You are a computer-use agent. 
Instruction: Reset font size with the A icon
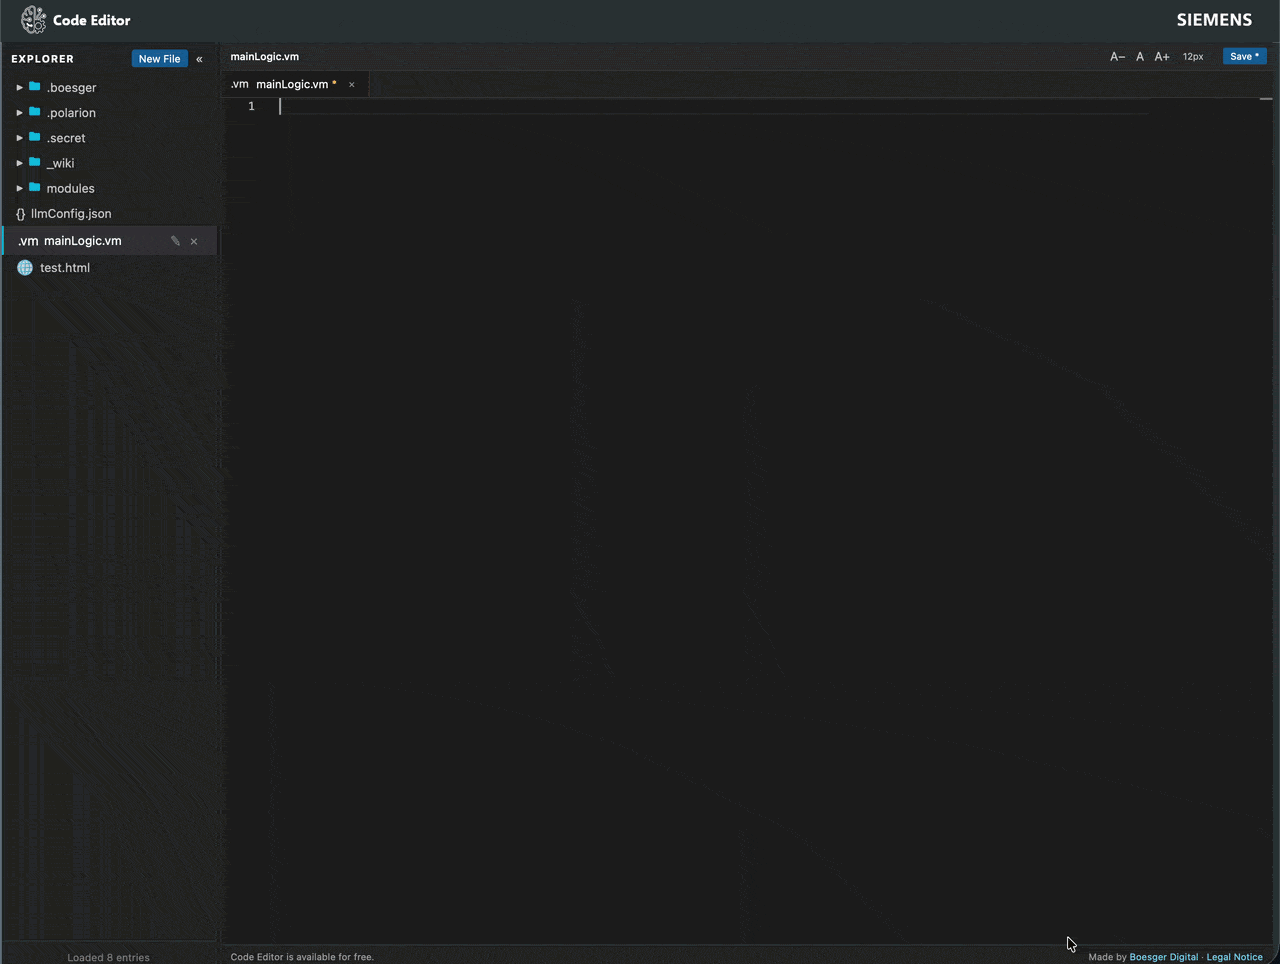tap(1140, 57)
